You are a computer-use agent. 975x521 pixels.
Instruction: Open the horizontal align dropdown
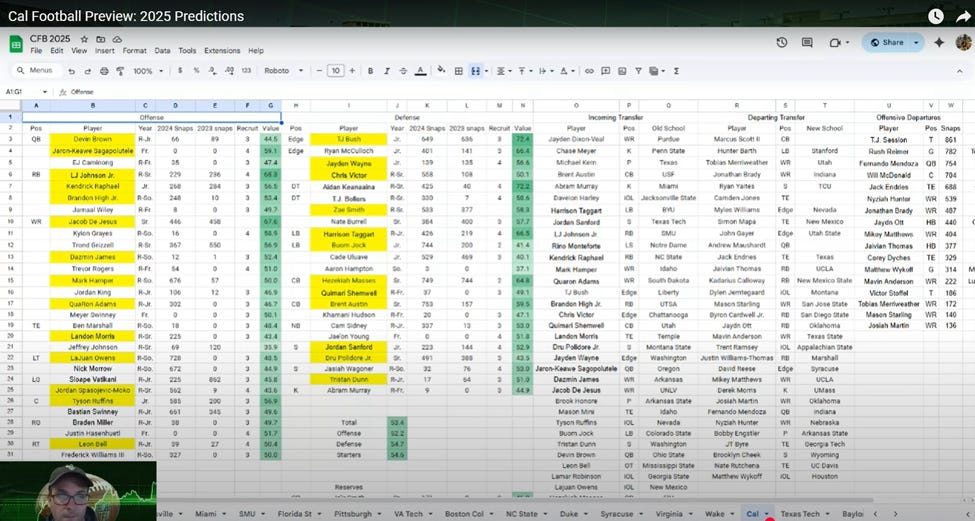pyautogui.click(x=503, y=71)
